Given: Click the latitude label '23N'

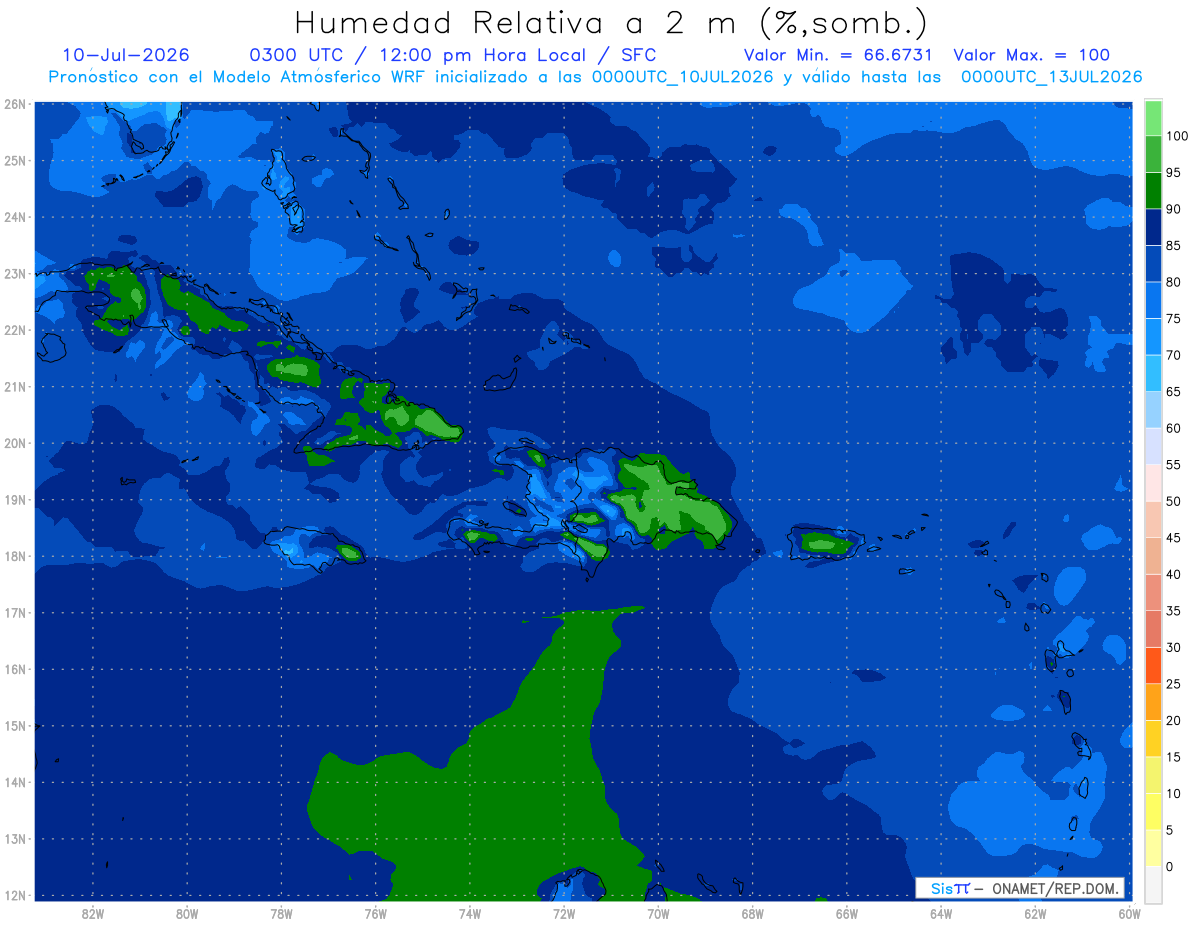Looking at the screenshot, I should click(x=15, y=274).
